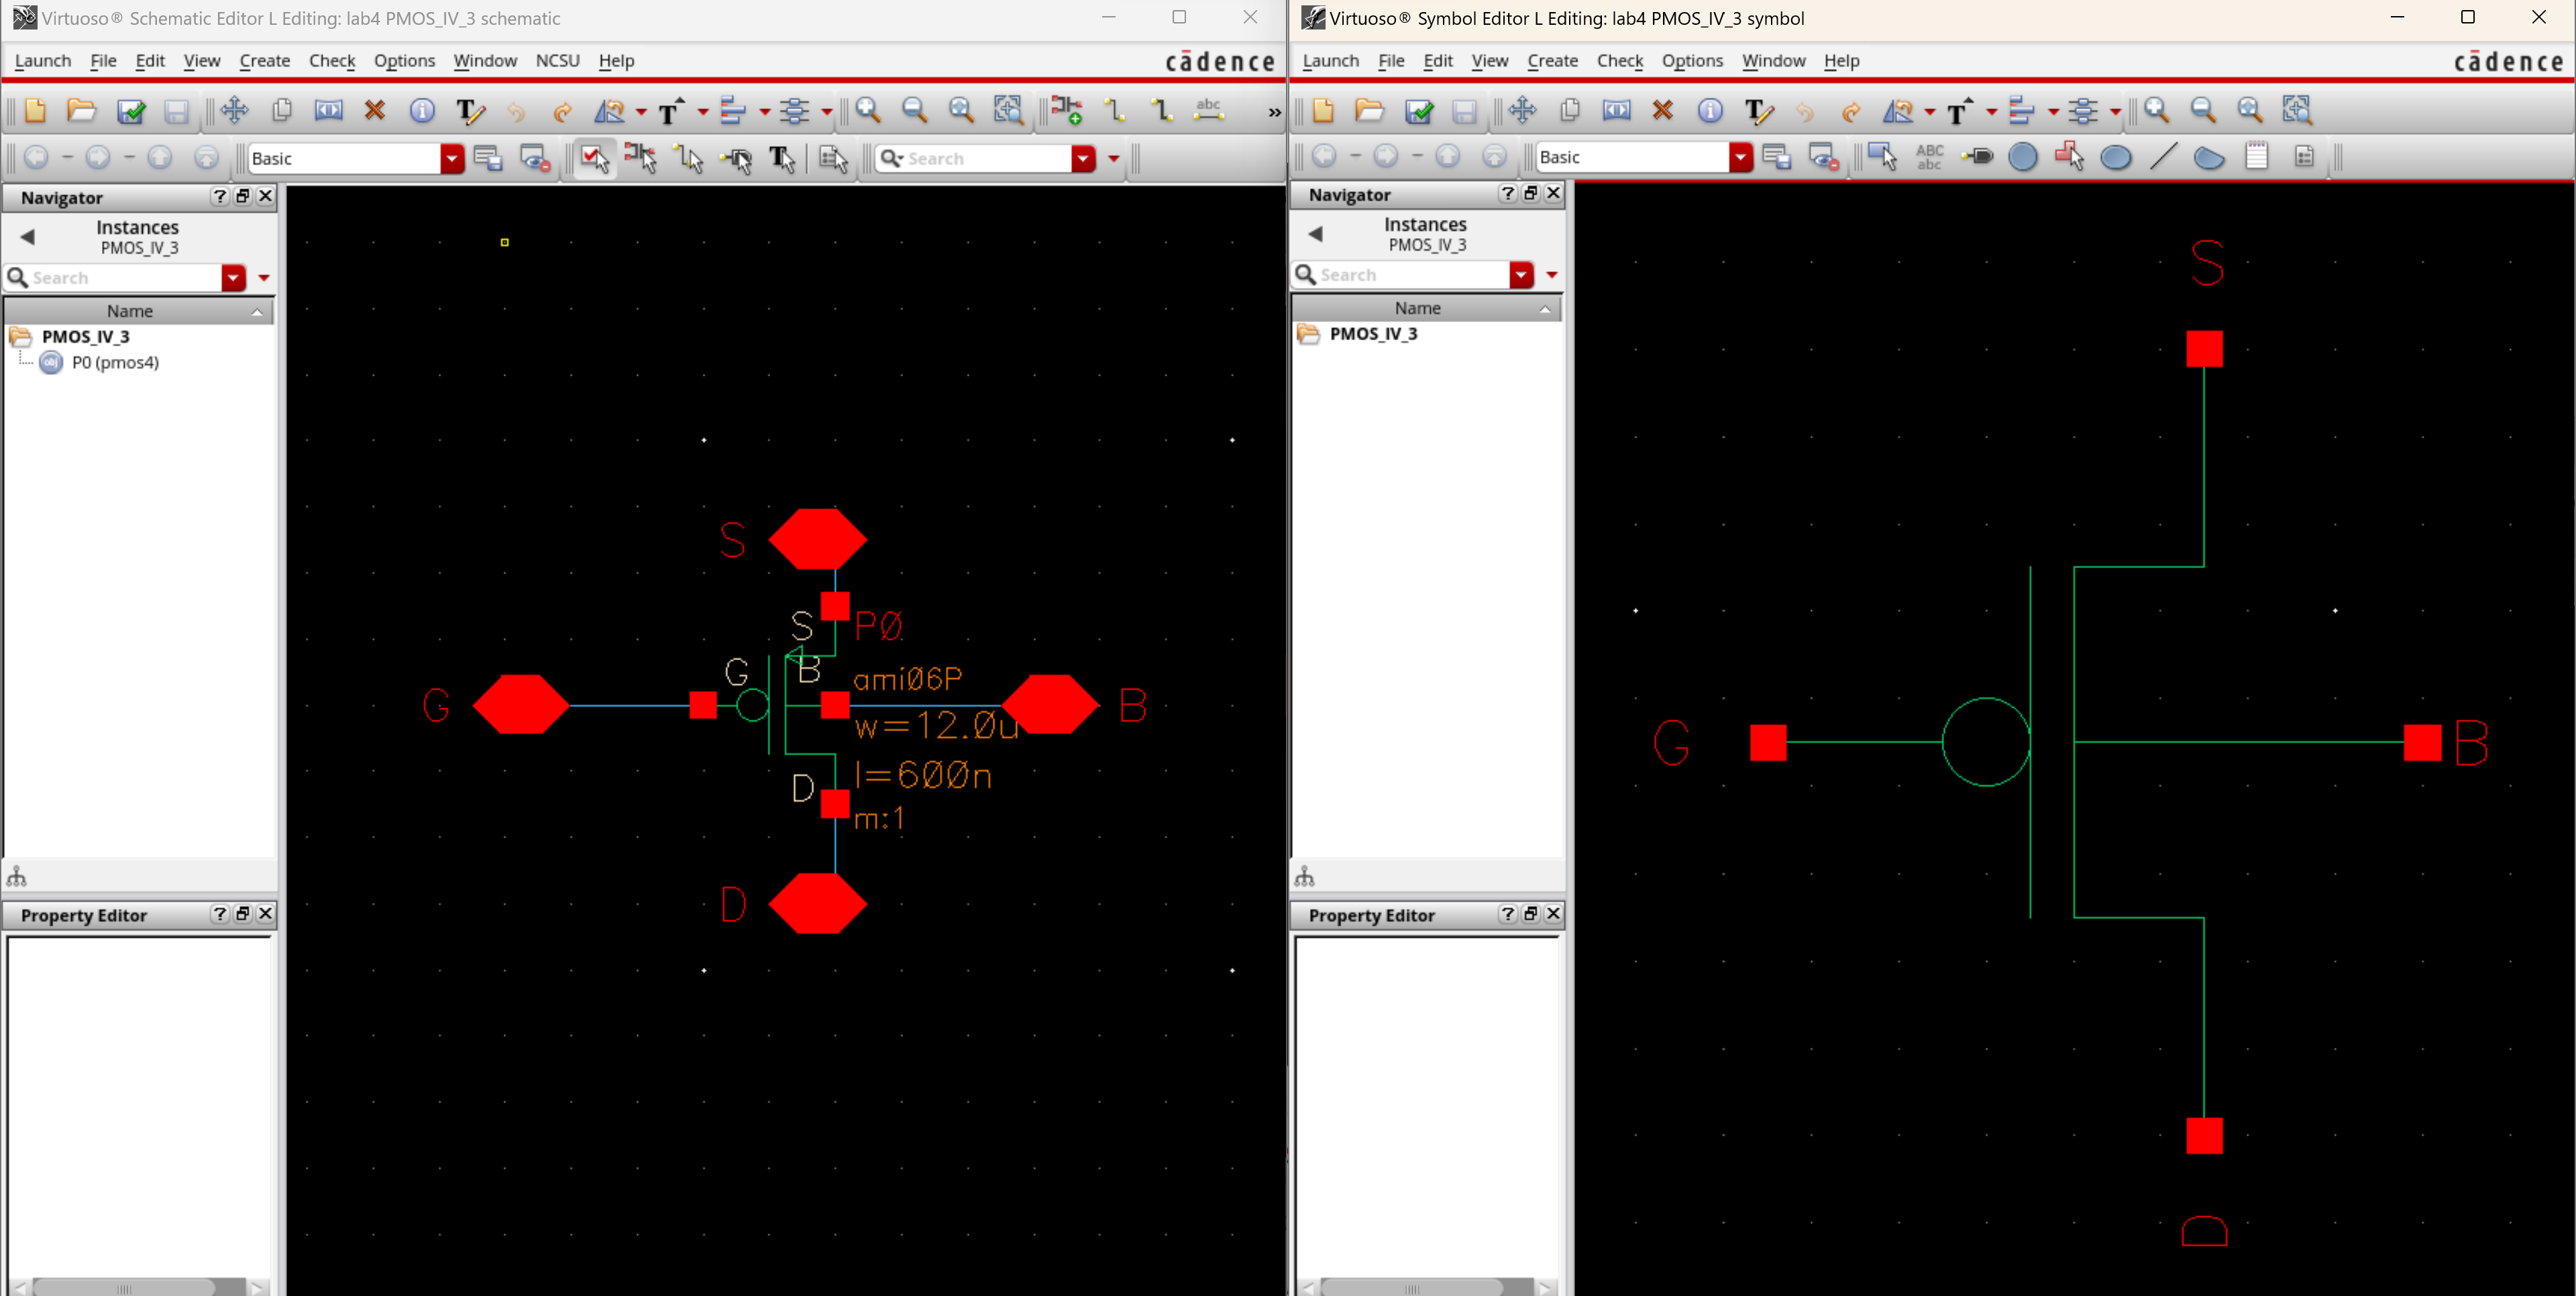2576x1296 pixels.
Task: Select the line drawing tool in Symbol Editor
Action: coord(2162,157)
